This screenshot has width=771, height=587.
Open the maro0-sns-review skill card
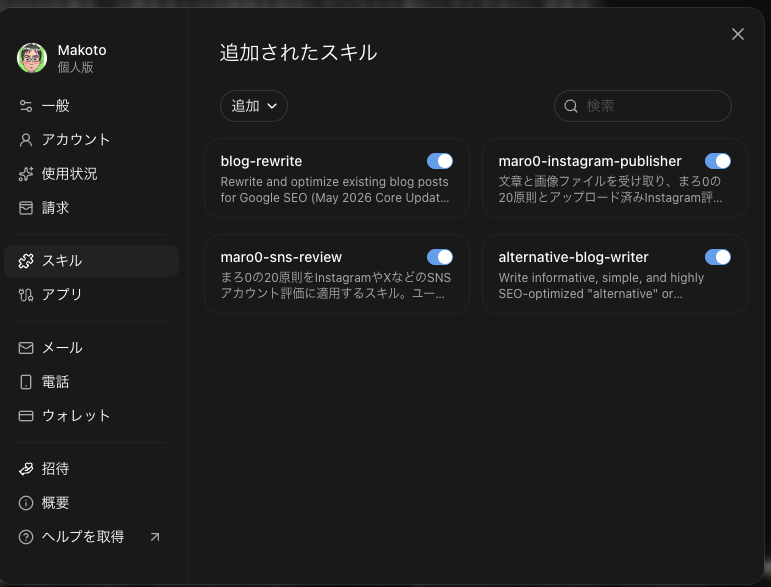click(337, 274)
